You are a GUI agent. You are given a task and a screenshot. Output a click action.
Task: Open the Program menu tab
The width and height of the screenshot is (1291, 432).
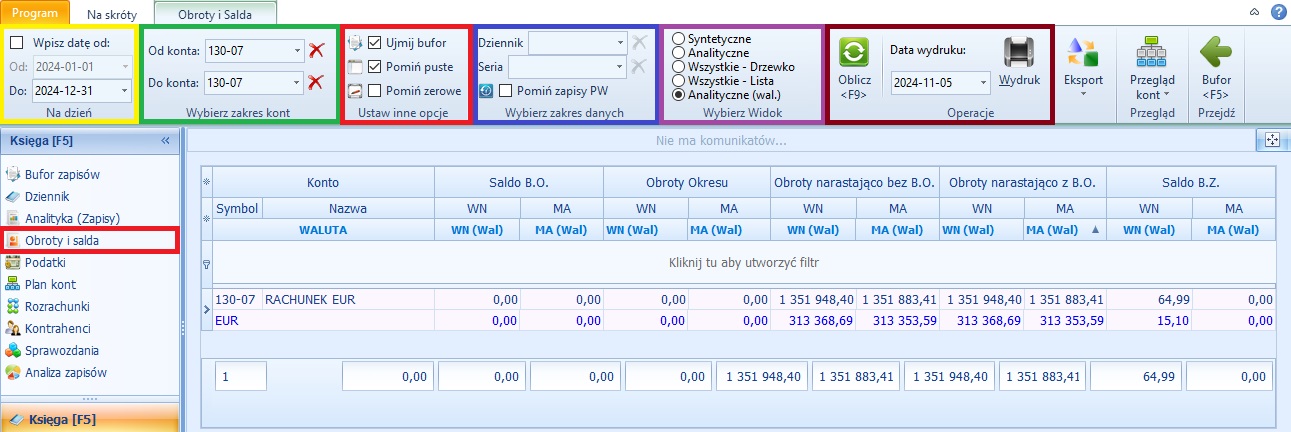click(x=35, y=13)
